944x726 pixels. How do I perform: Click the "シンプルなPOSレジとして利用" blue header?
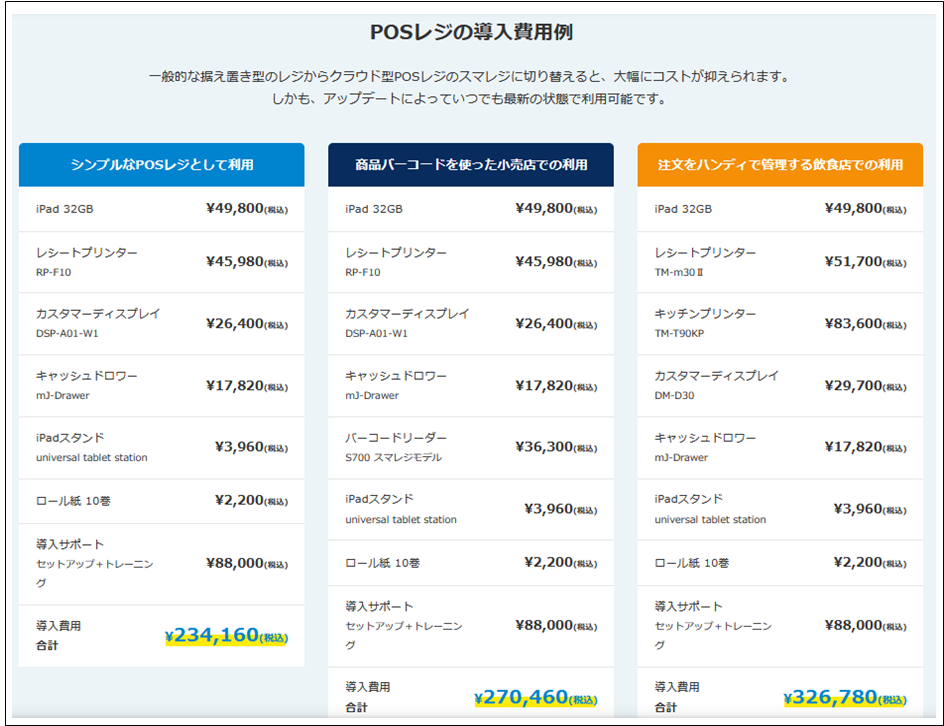pyautogui.click(x=162, y=165)
